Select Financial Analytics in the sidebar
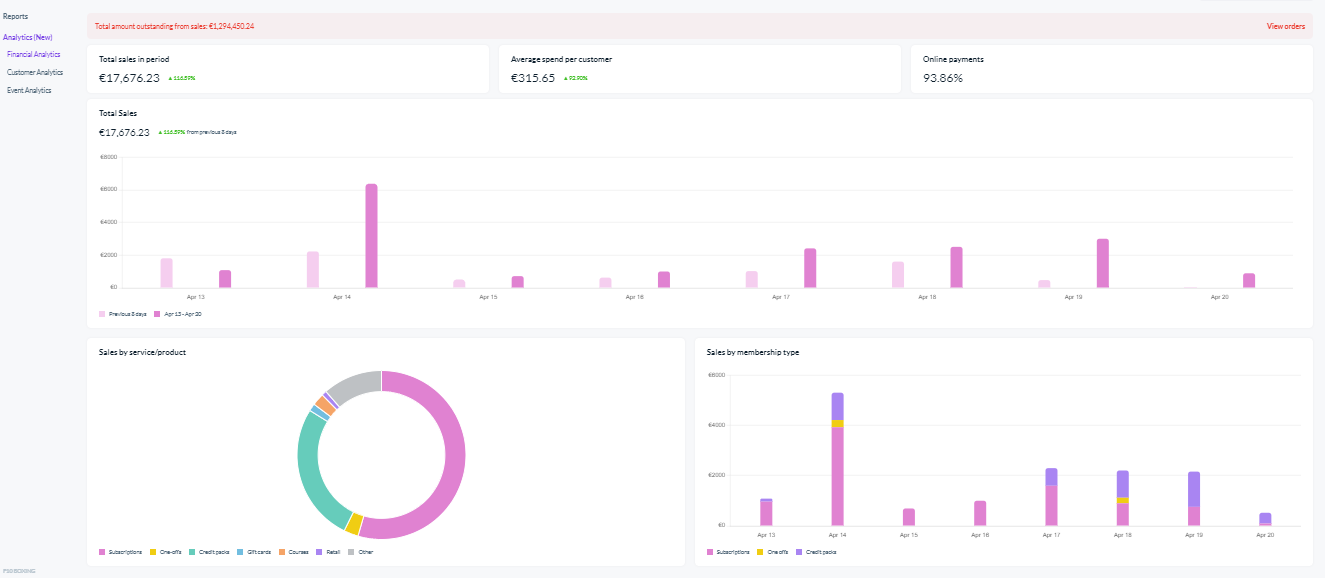Image resolution: width=1325 pixels, height=578 pixels. point(33,54)
